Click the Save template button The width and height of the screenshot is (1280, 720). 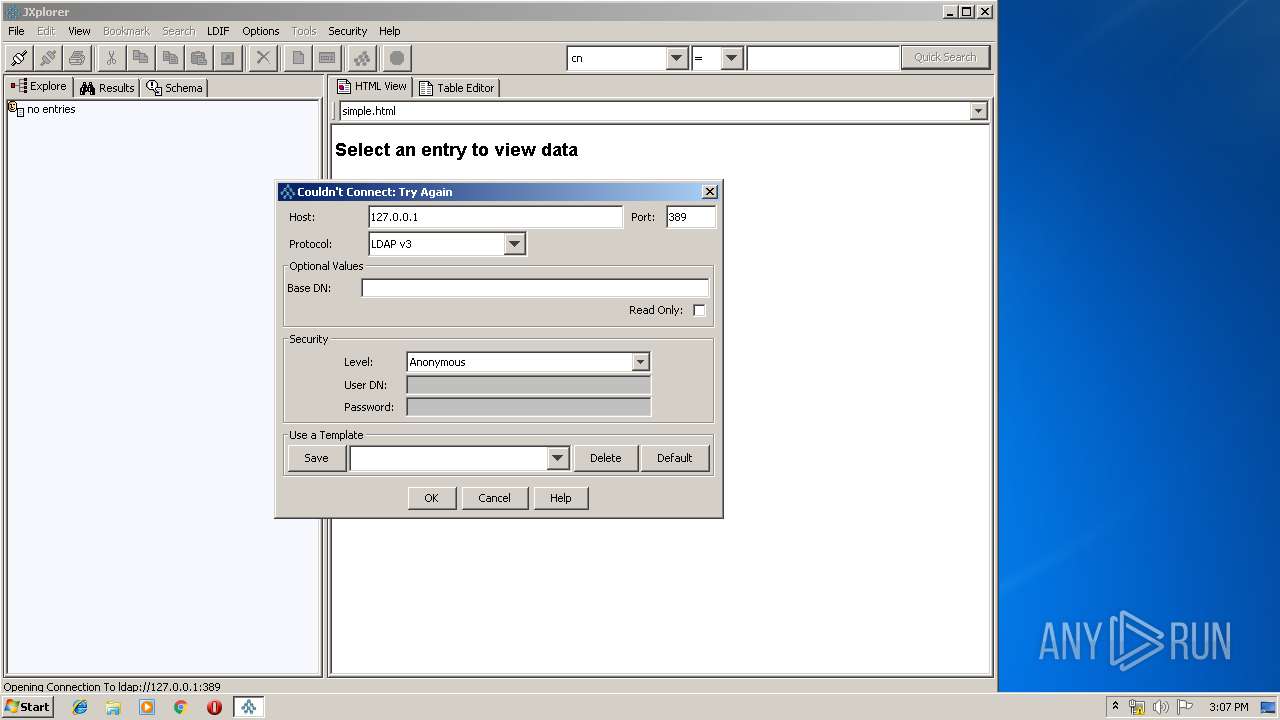[x=316, y=458]
